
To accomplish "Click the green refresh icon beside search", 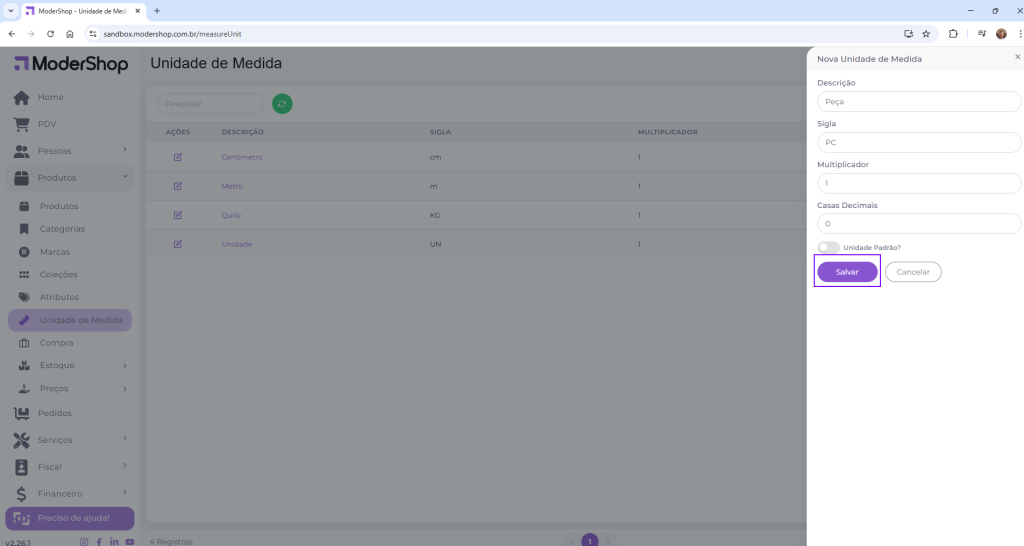I will (x=282, y=103).
